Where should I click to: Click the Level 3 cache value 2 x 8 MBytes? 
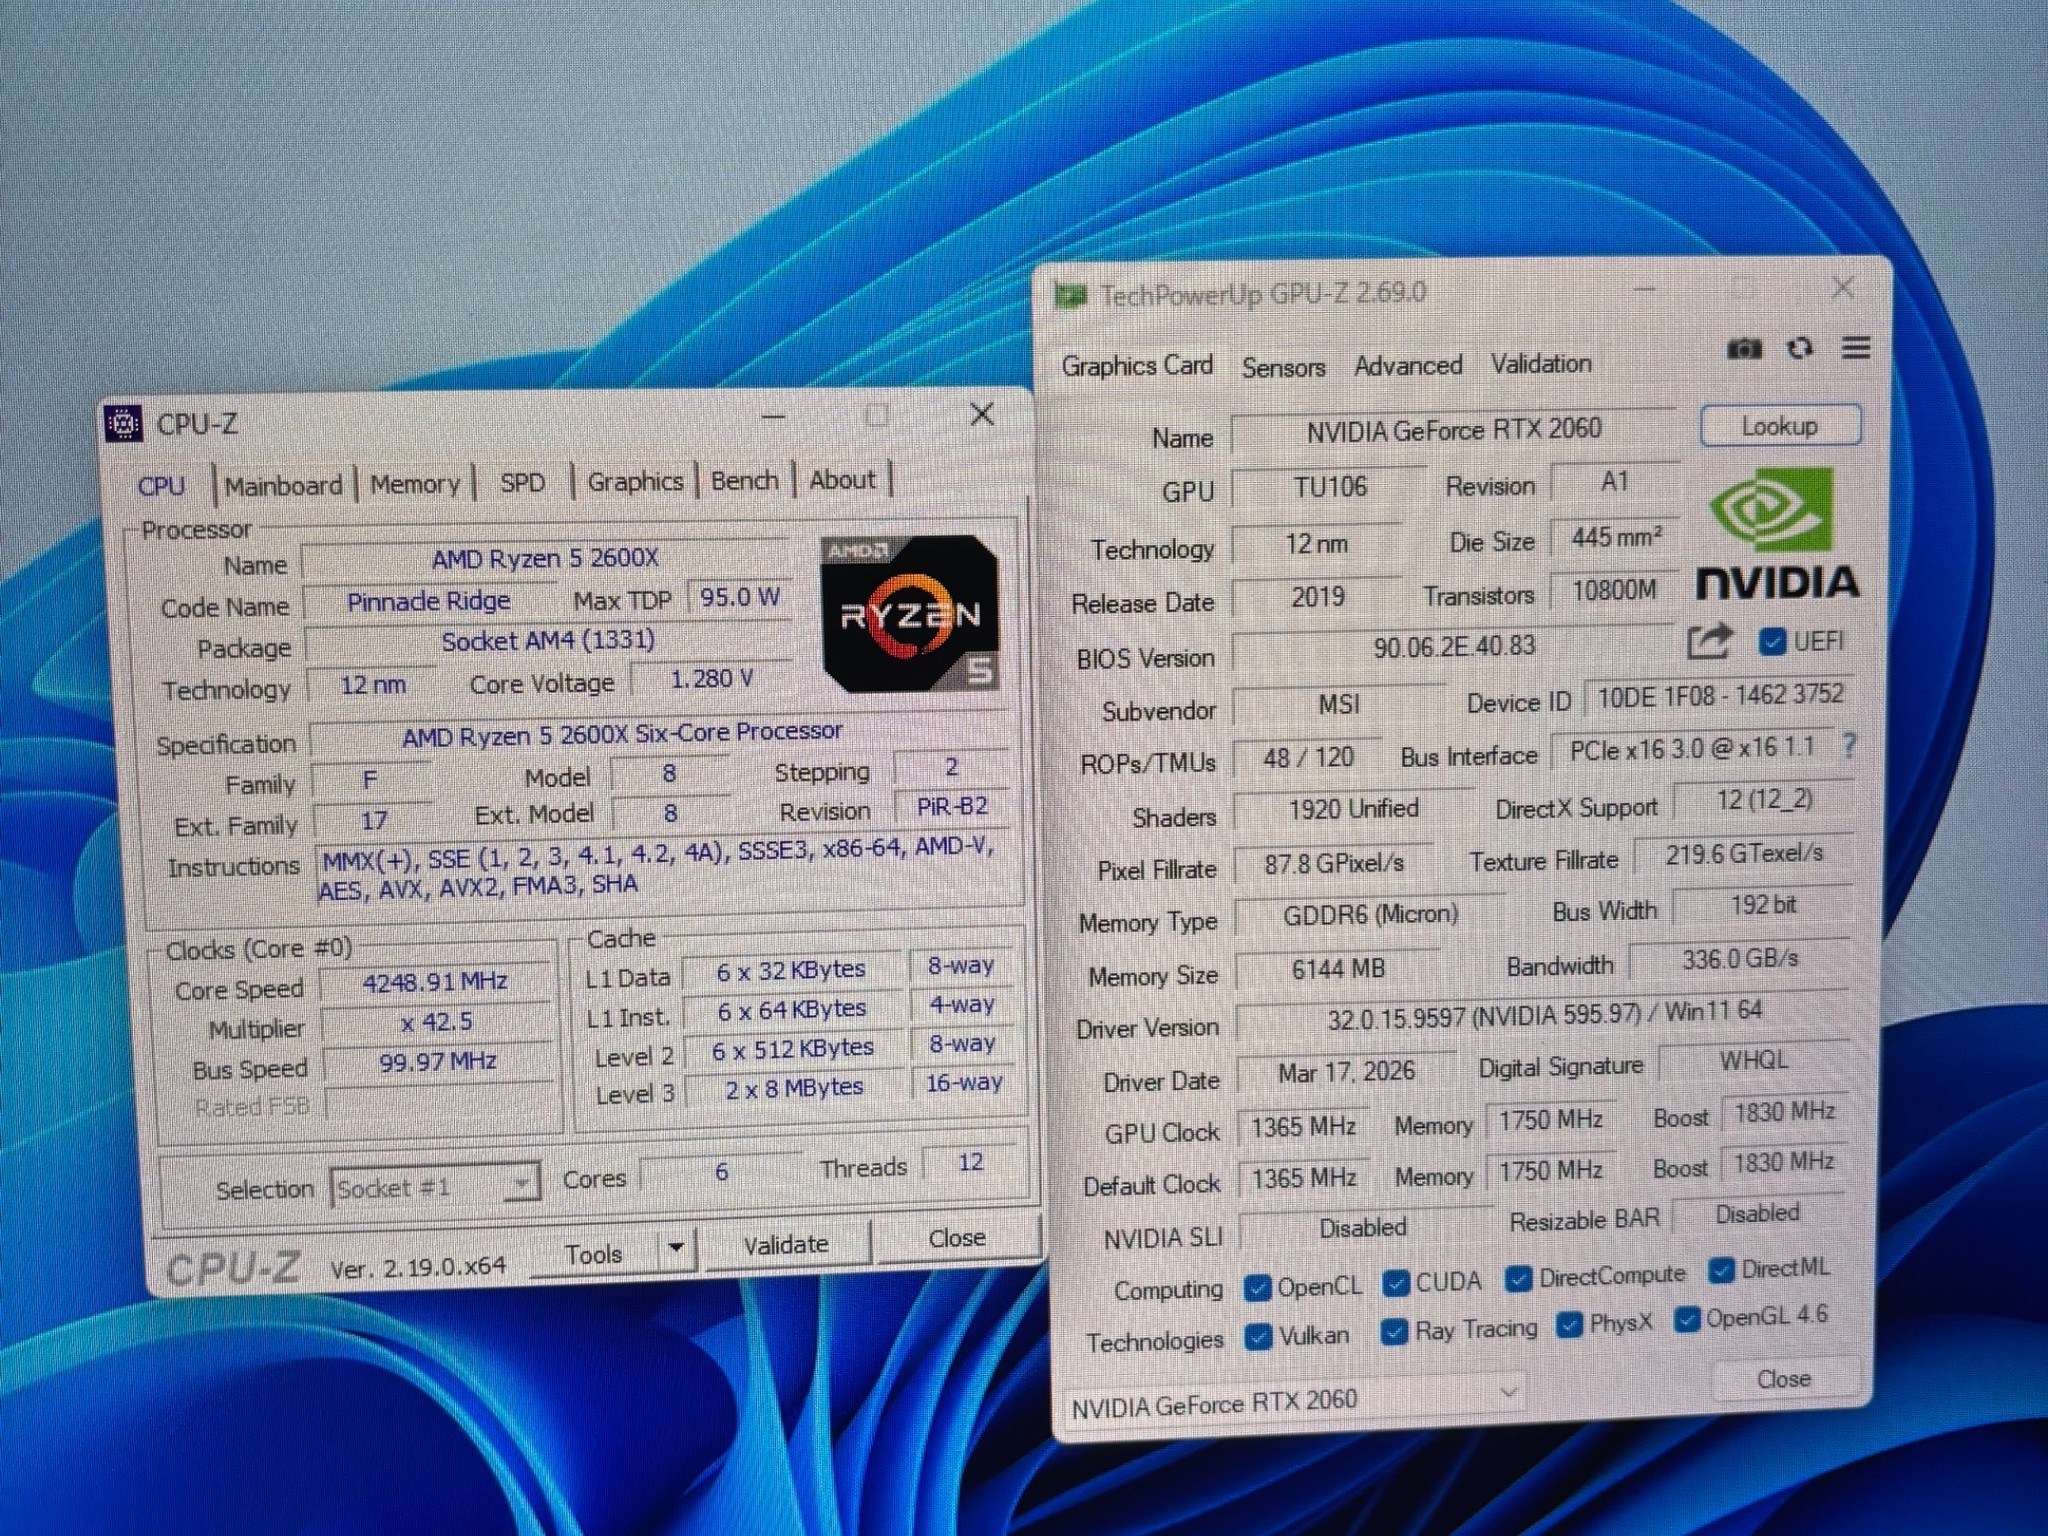pyautogui.click(x=794, y=1088)
